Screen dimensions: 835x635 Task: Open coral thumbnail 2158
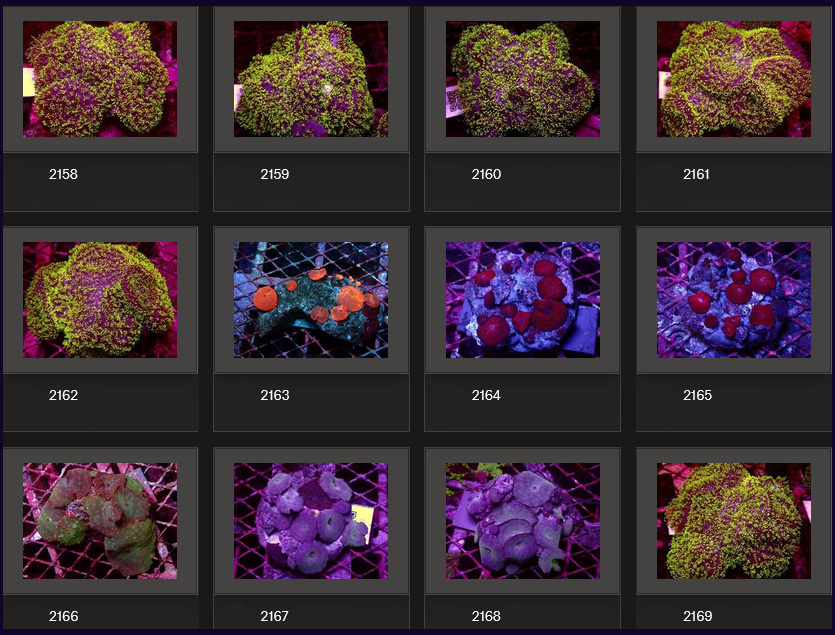pos(100,79)
